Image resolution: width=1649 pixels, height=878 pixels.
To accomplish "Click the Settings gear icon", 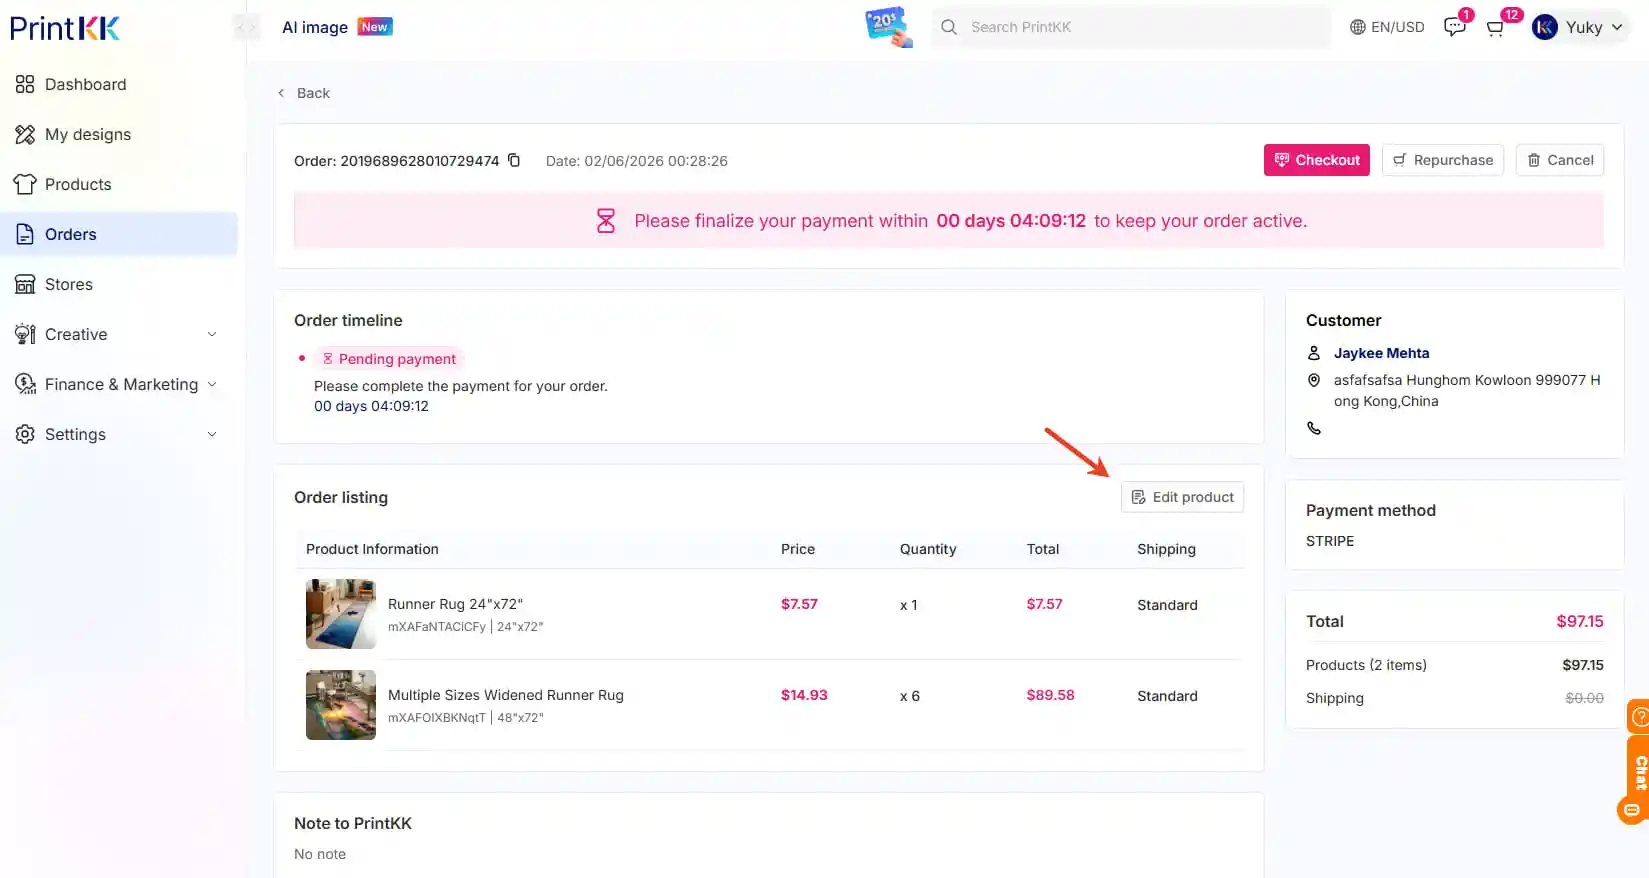I will pos(25,434).
